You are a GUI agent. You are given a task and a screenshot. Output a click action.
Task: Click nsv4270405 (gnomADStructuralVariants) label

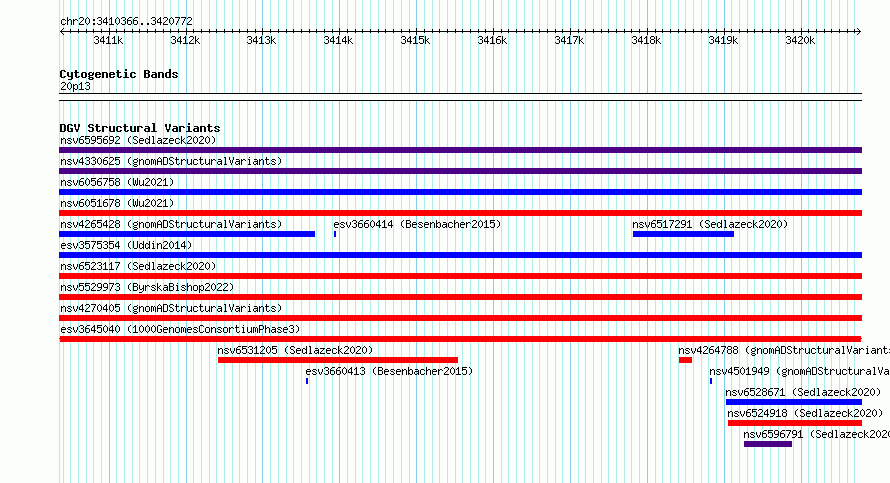(171, 308)
